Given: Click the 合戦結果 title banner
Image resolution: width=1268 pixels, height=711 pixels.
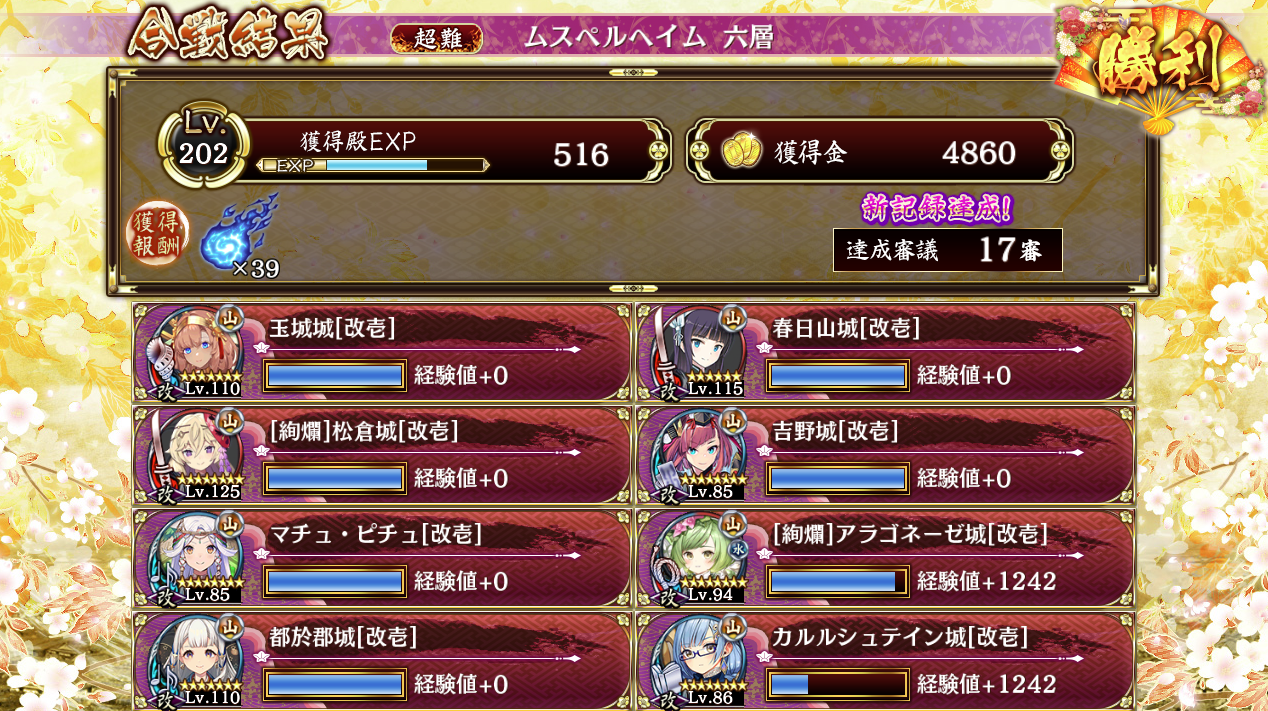Looking at the screenshot, I should point(228,35).
